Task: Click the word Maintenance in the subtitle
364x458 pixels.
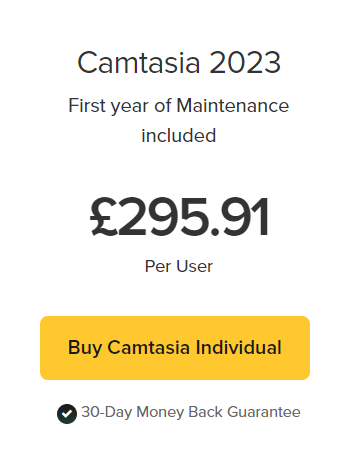Action: tap(233, 106)
